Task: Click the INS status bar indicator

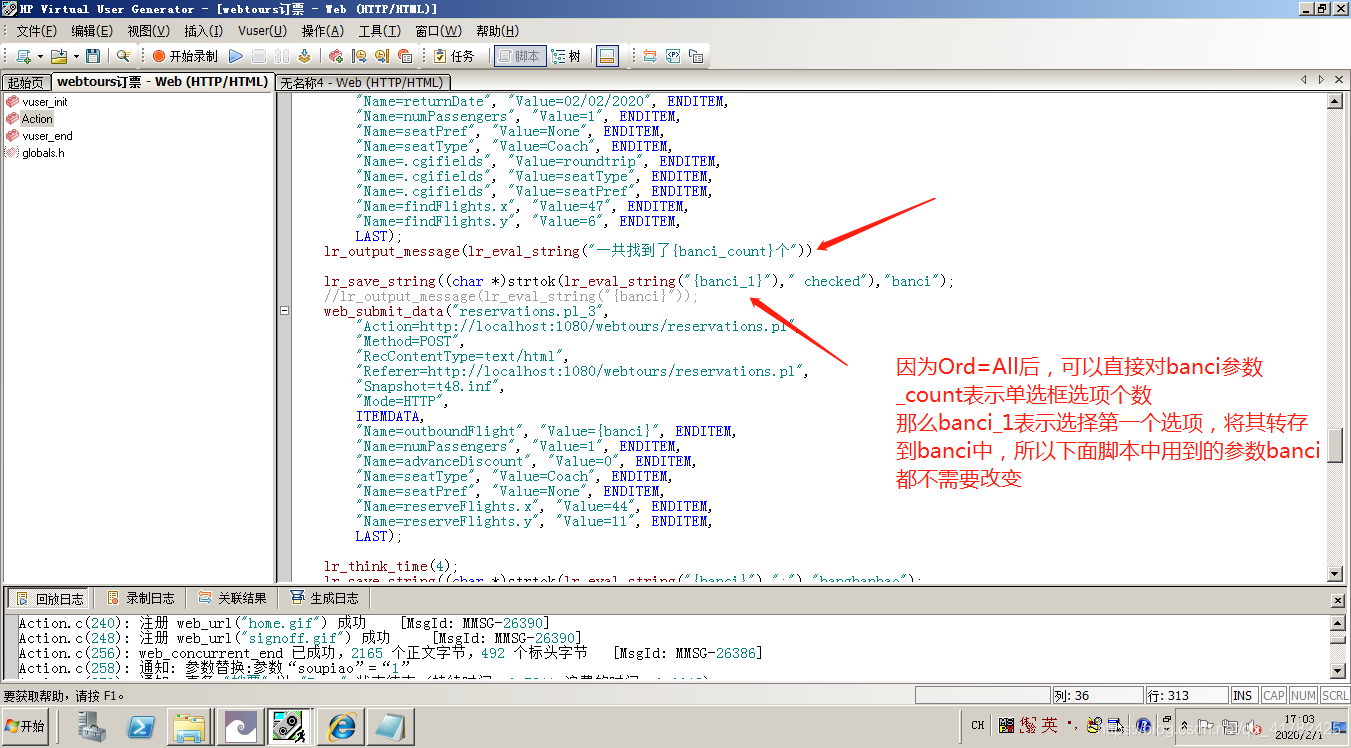Action: point(1243,695)
